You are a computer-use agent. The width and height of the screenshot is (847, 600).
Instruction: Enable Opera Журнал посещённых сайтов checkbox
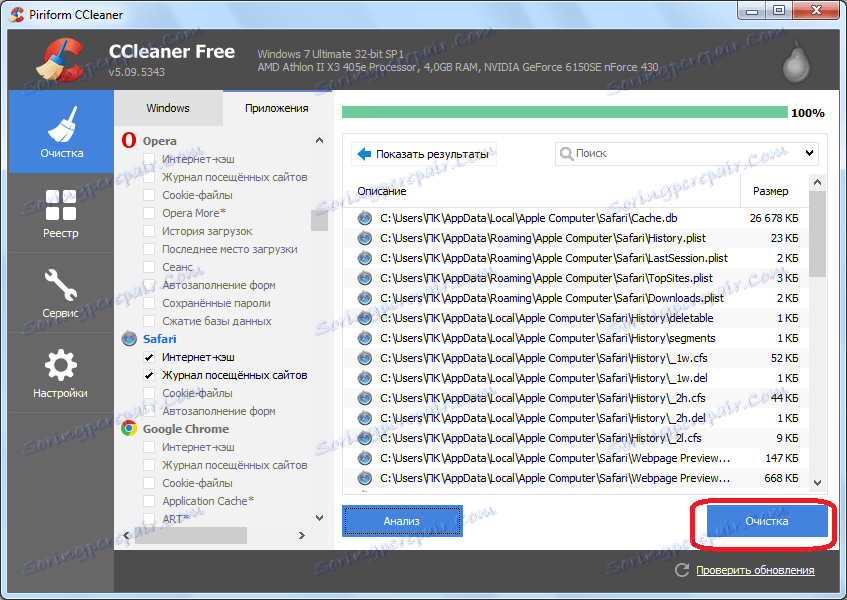tap(149, 177)
